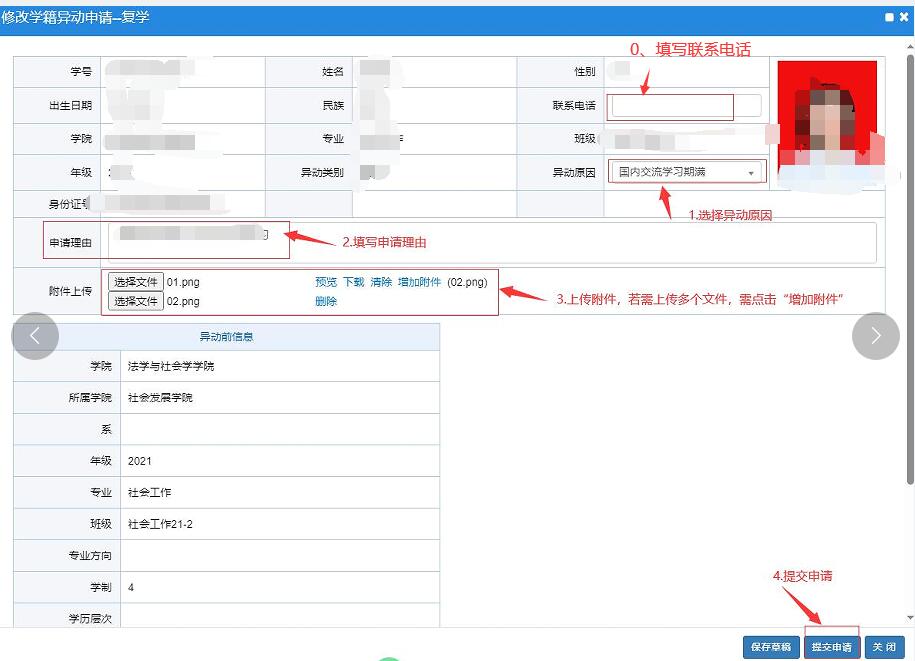
Task: Close the dialog using the X icon
Action: 904,17
